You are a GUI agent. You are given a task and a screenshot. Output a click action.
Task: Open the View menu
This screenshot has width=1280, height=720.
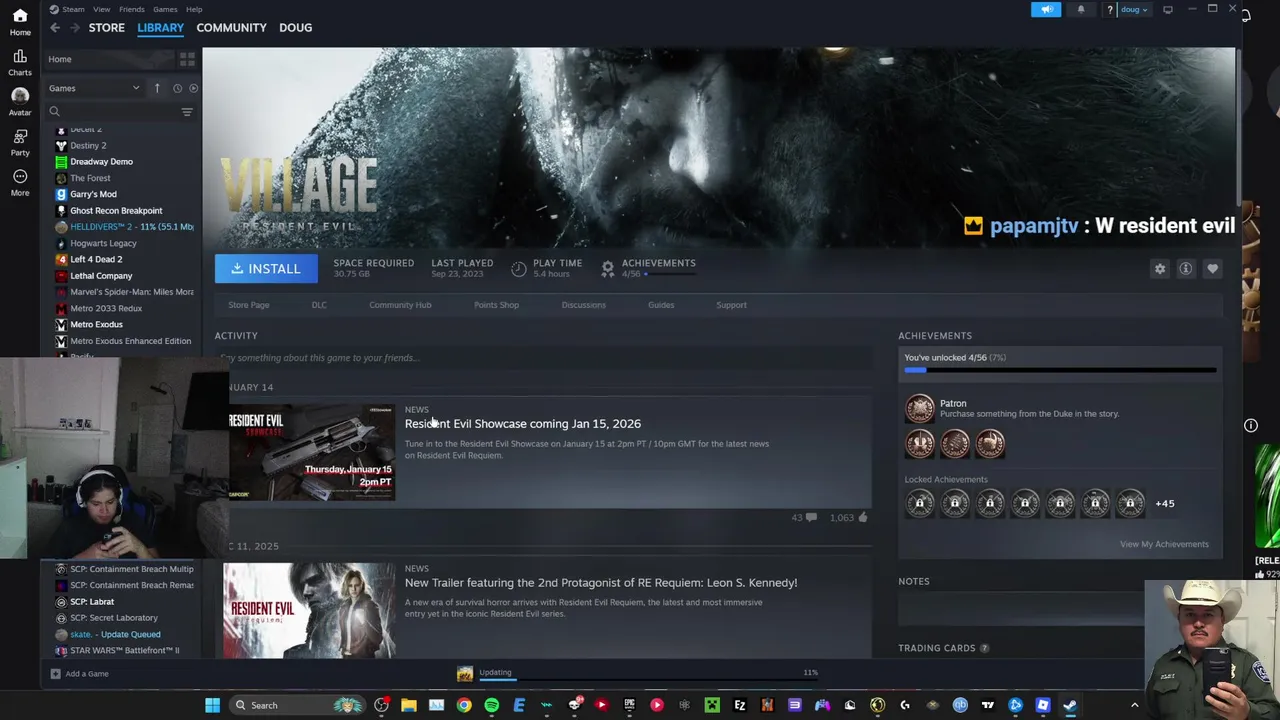101,9
